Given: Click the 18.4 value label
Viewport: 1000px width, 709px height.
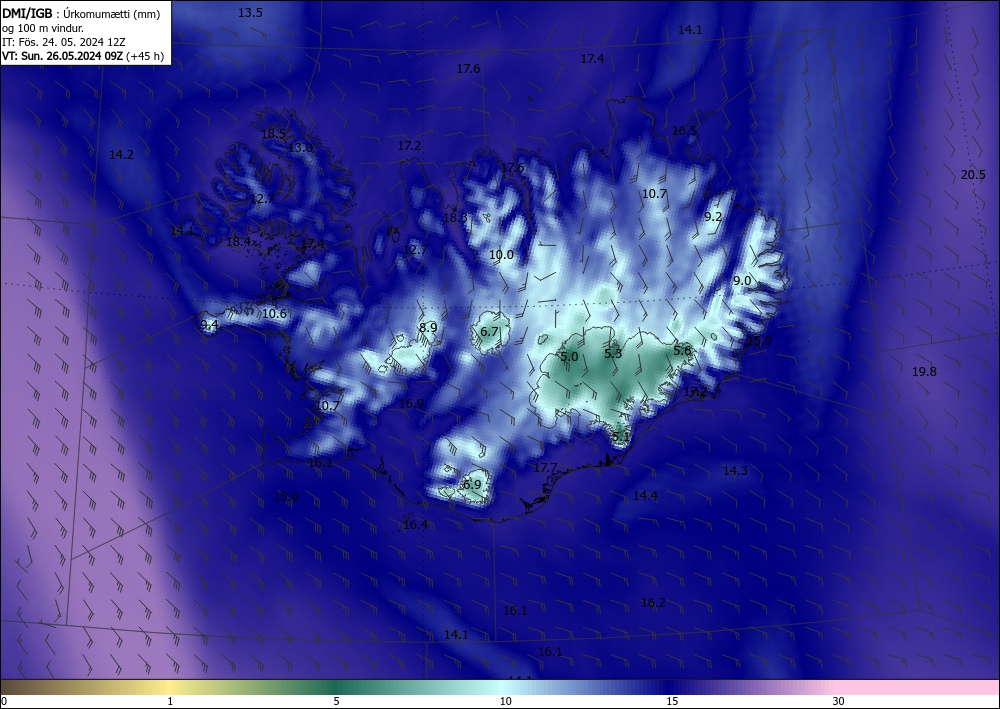Looking at the screenshot, I should (239, 242).
